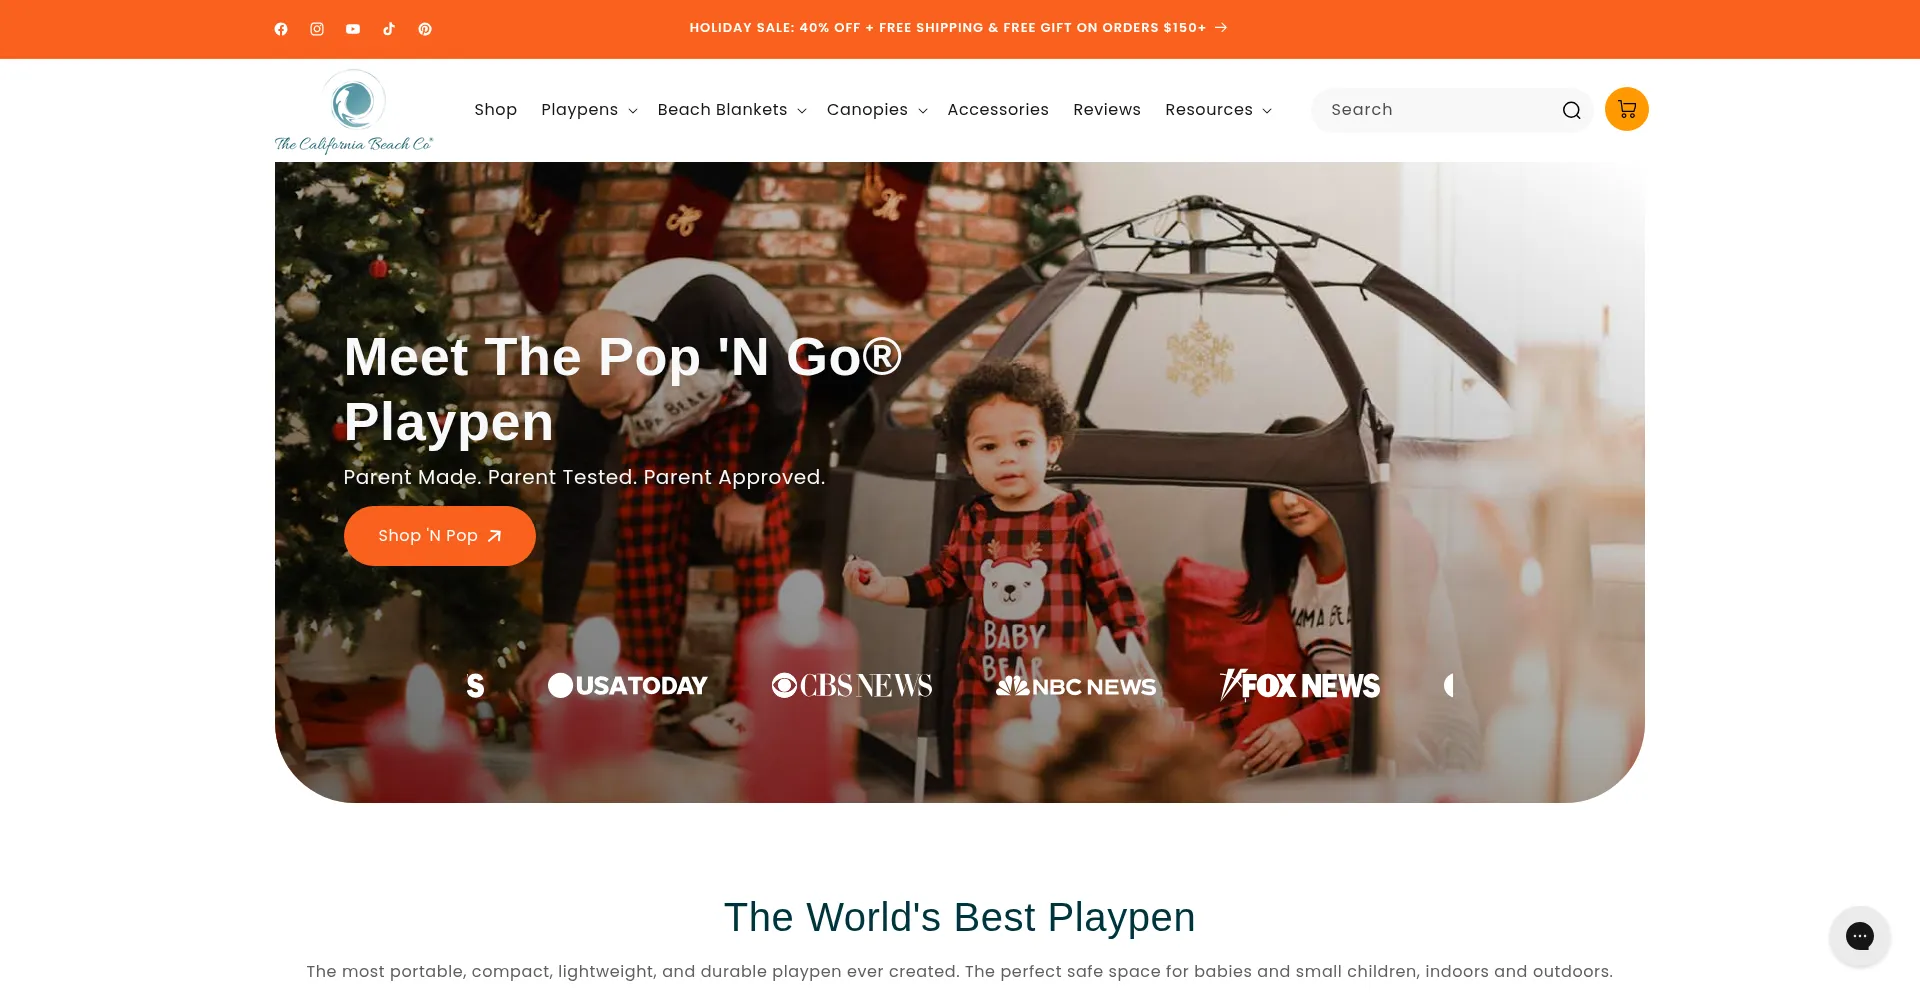The width and height of the screenshot is (1920, 993).
Task: Open the YouTube social icon
Action: coord(353,29)
